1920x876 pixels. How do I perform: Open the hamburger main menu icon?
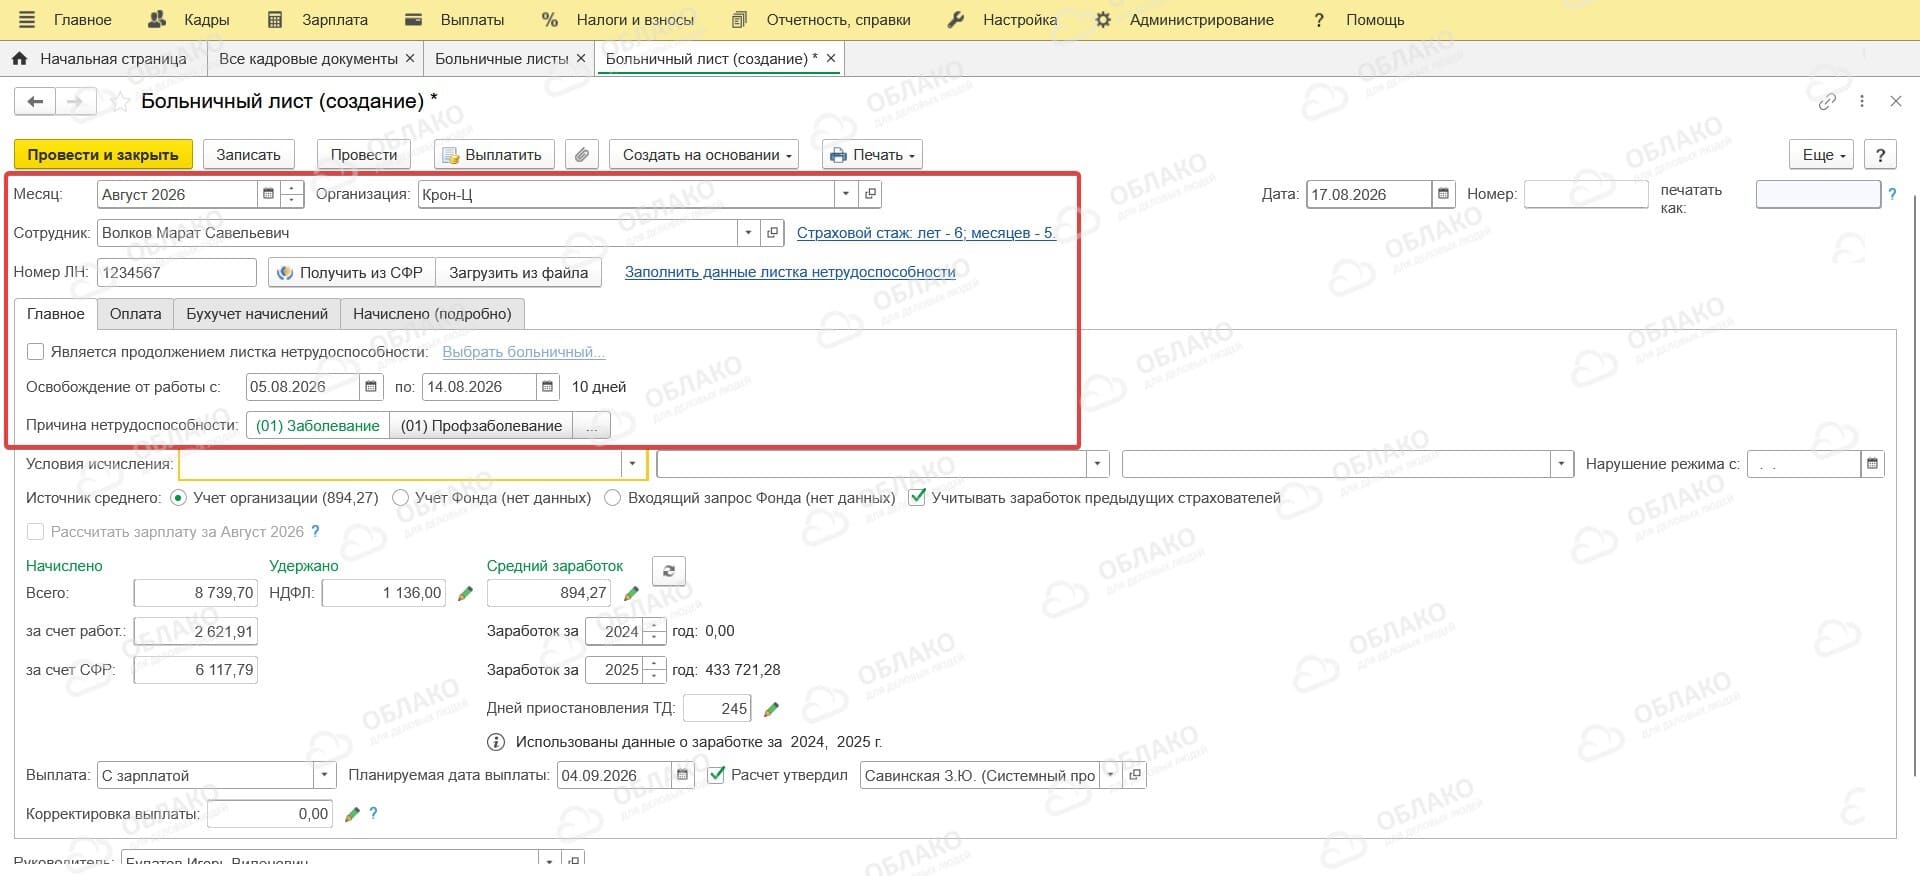coord(27,20)
